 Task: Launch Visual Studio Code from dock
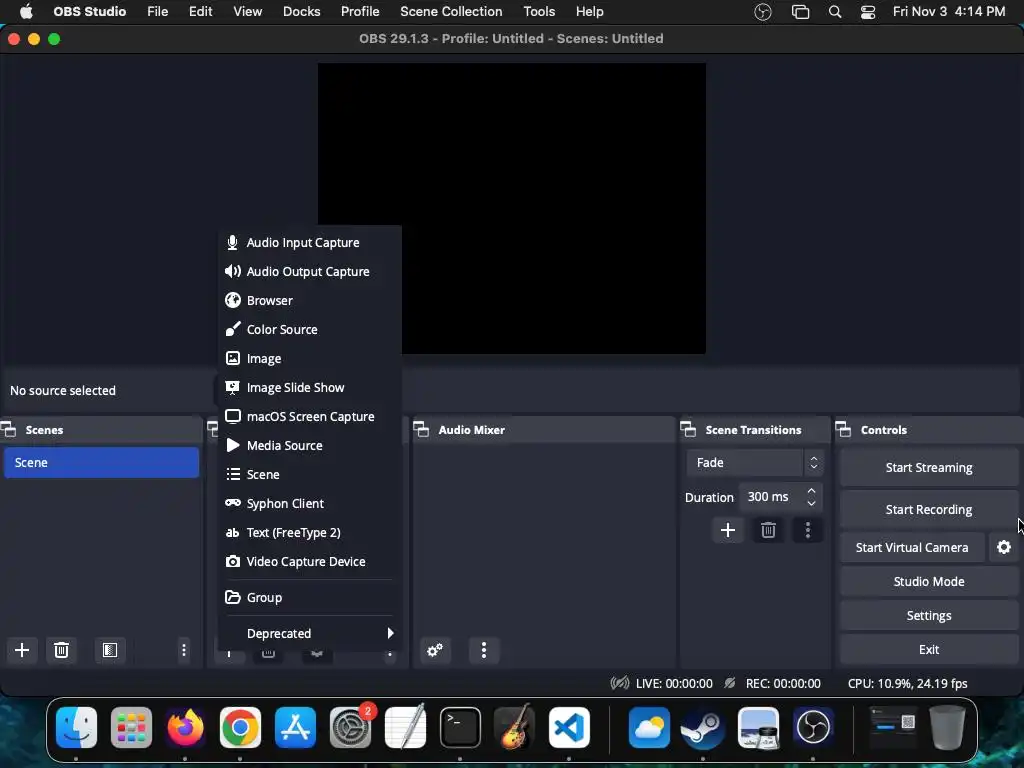[569, 727]
